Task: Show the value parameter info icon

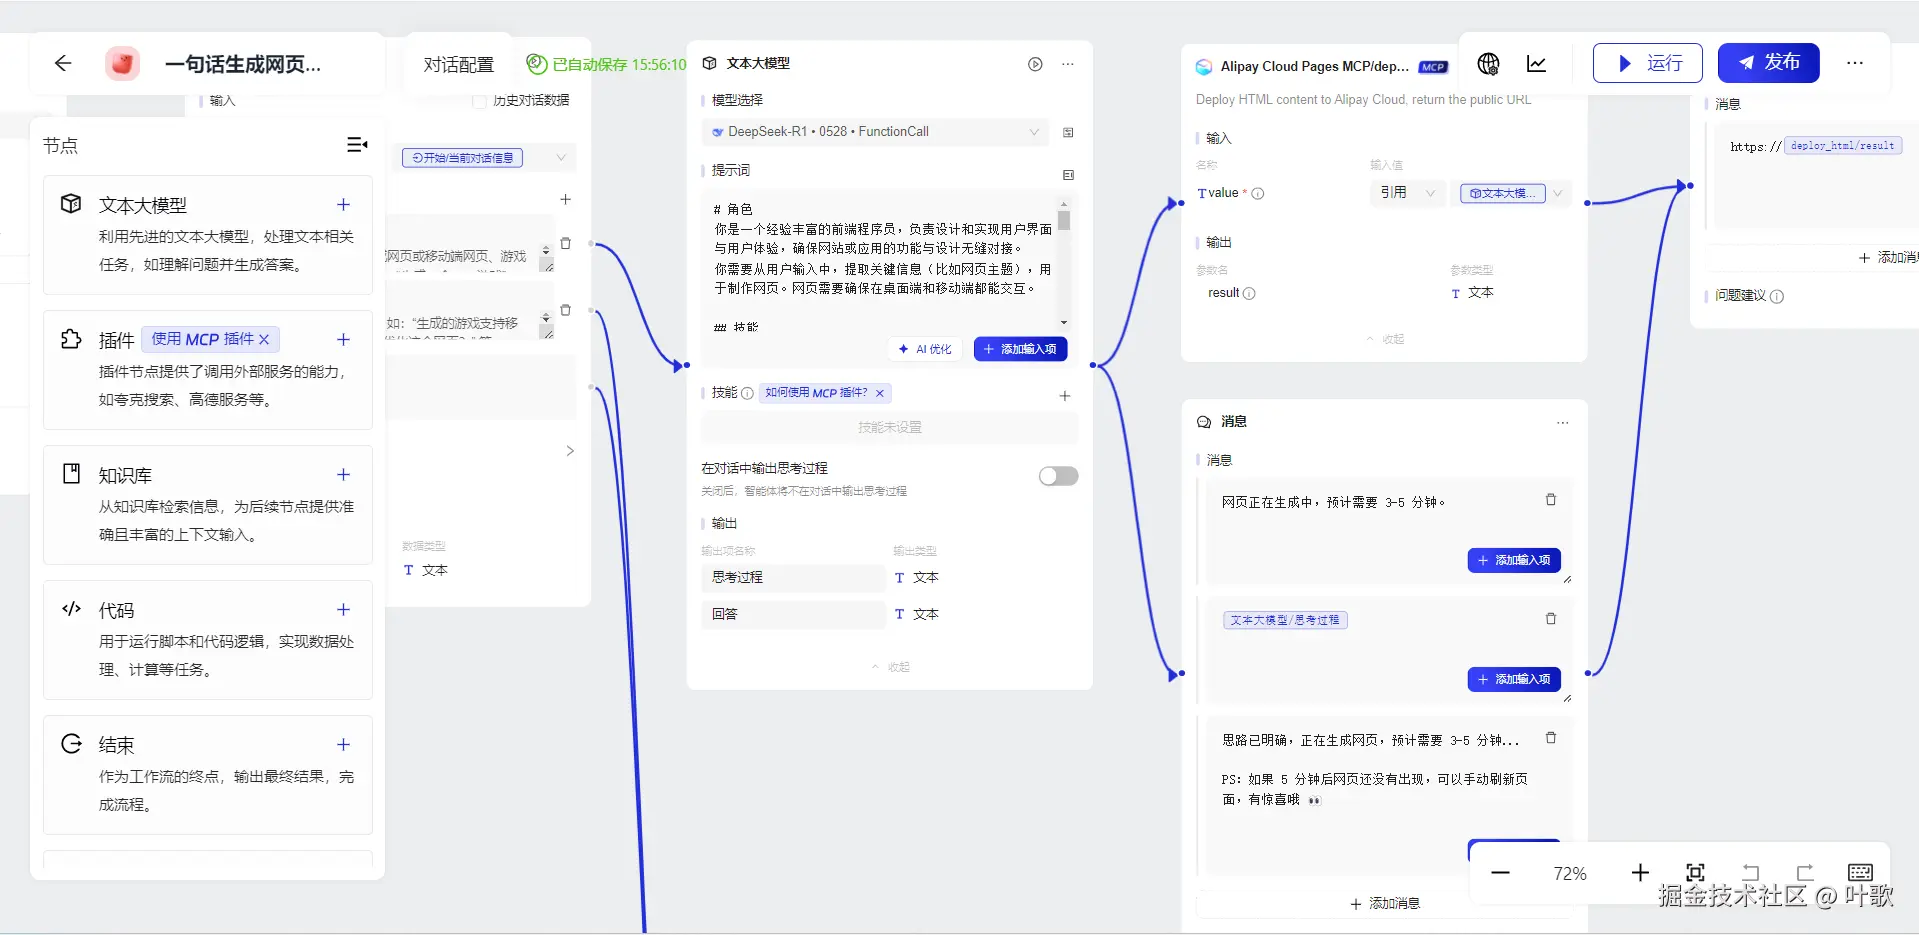Action: coord(1258,194)
